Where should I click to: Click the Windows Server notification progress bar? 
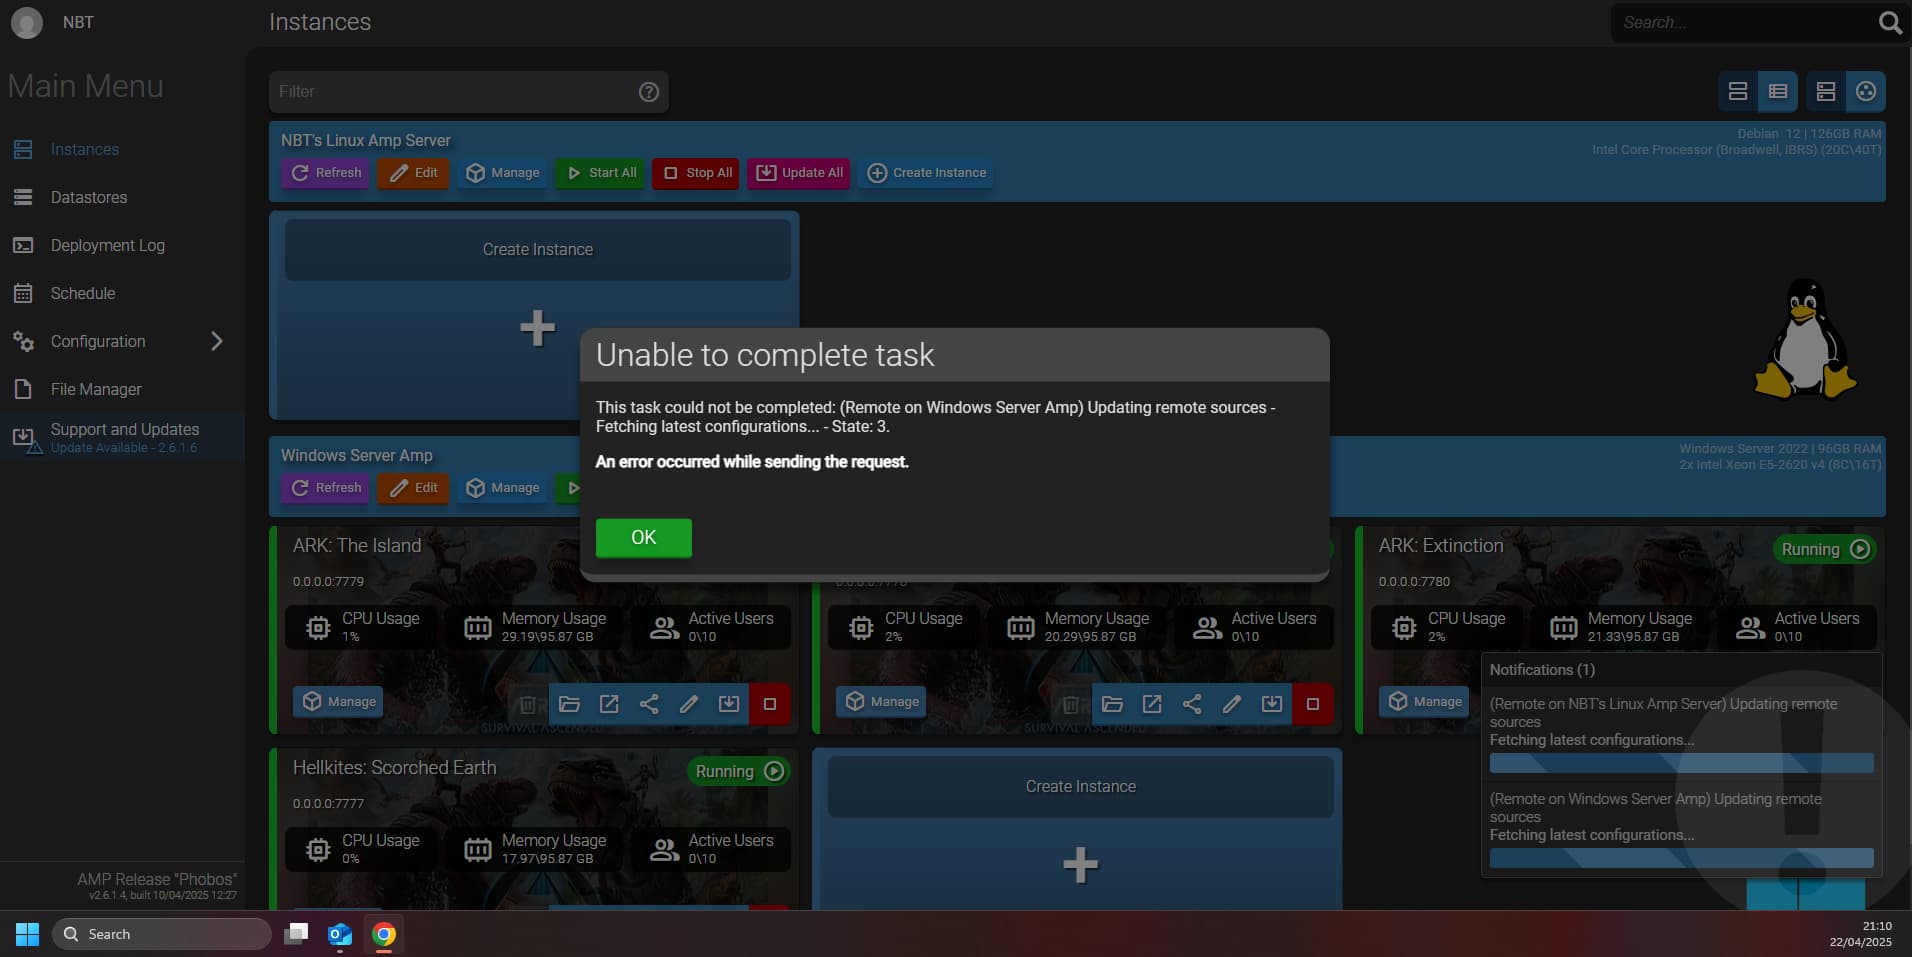point(1682,858)
